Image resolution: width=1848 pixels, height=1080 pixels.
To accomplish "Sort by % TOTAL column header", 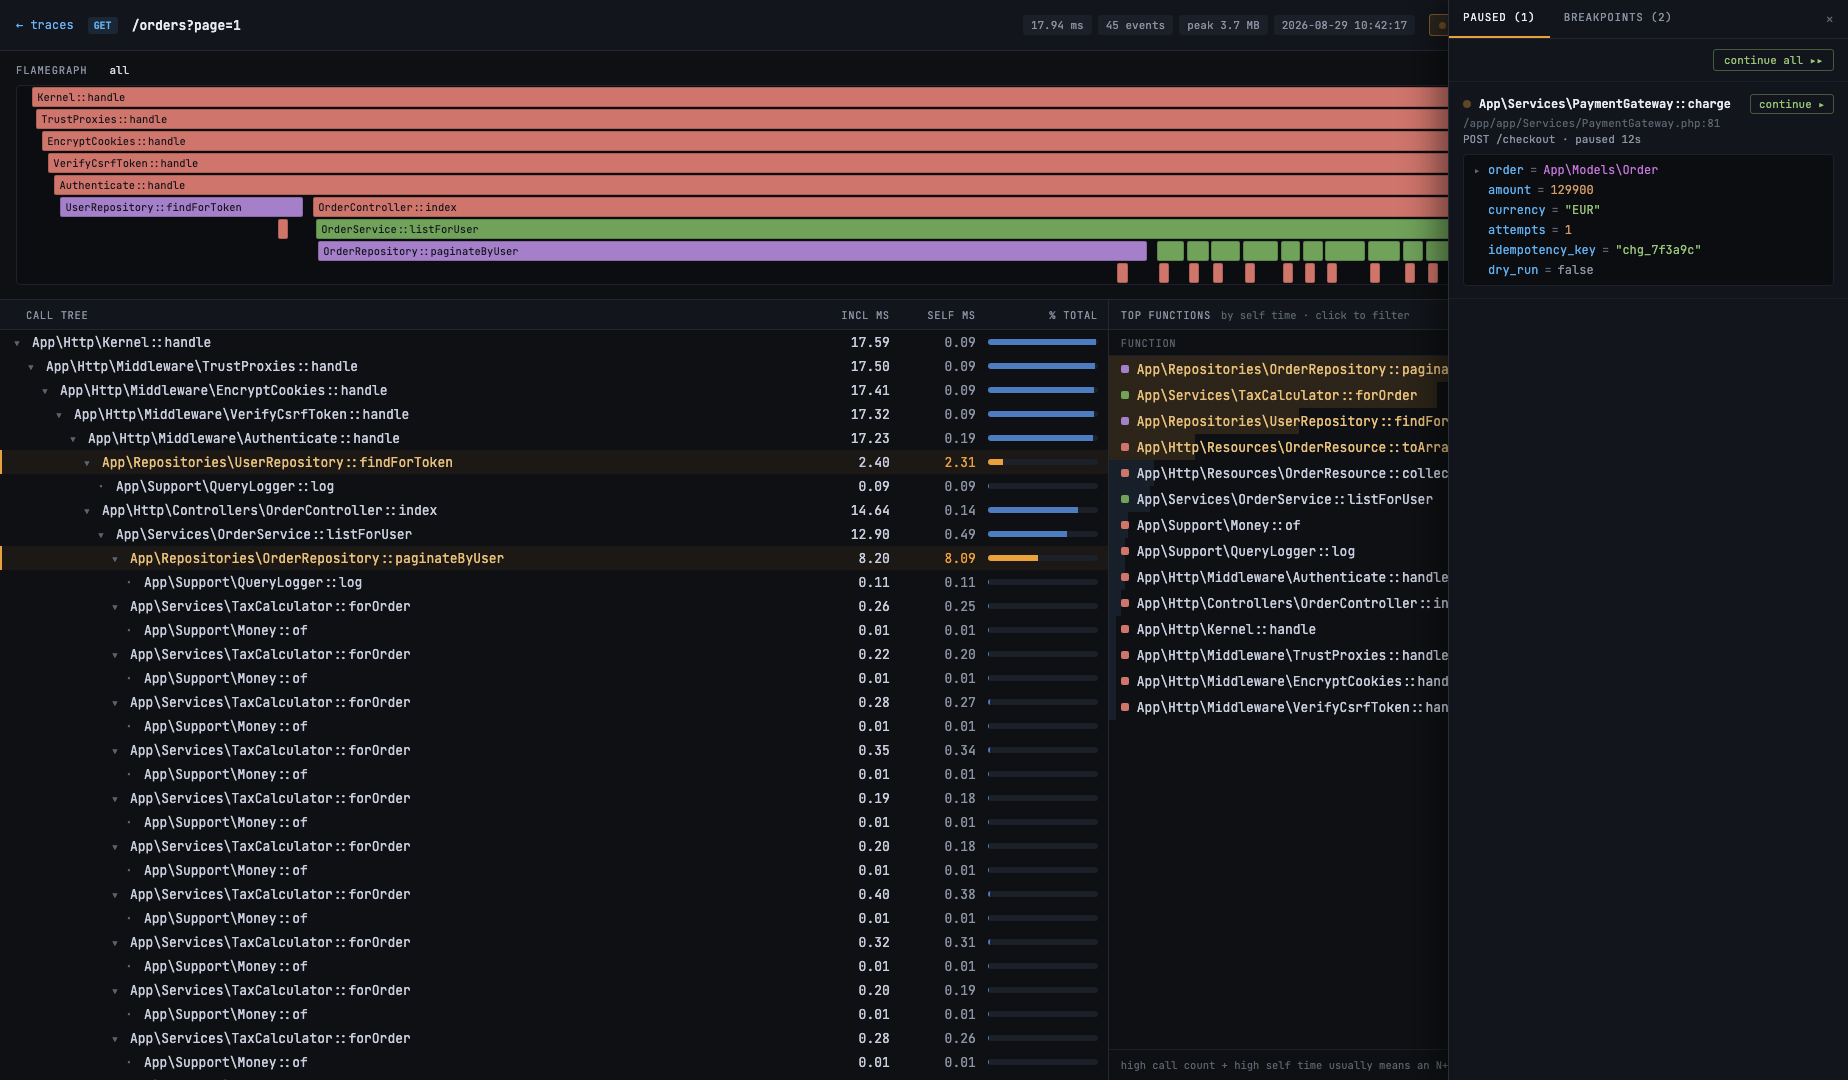I will click(x=1072, y=315).
